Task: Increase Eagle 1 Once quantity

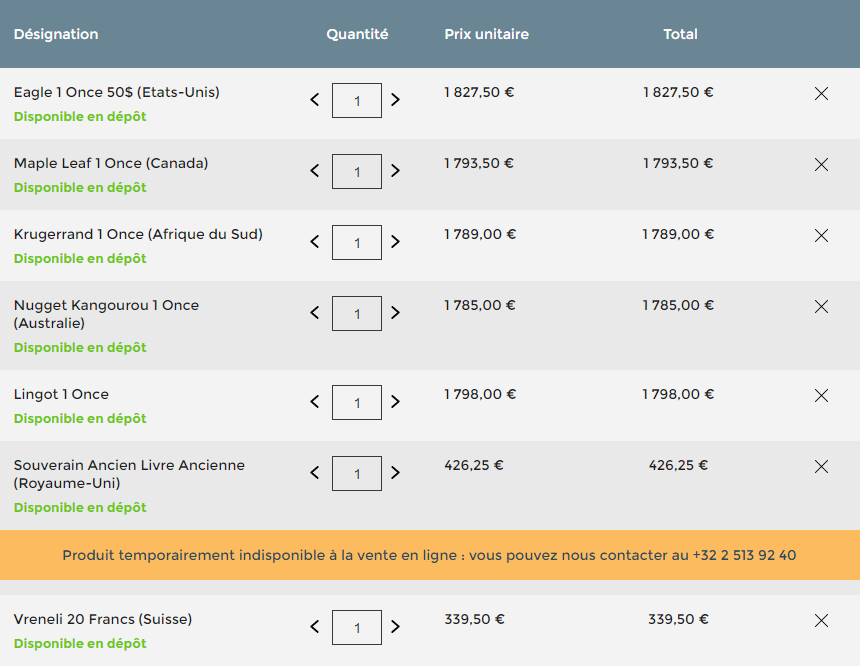Action: pos(395,100)
